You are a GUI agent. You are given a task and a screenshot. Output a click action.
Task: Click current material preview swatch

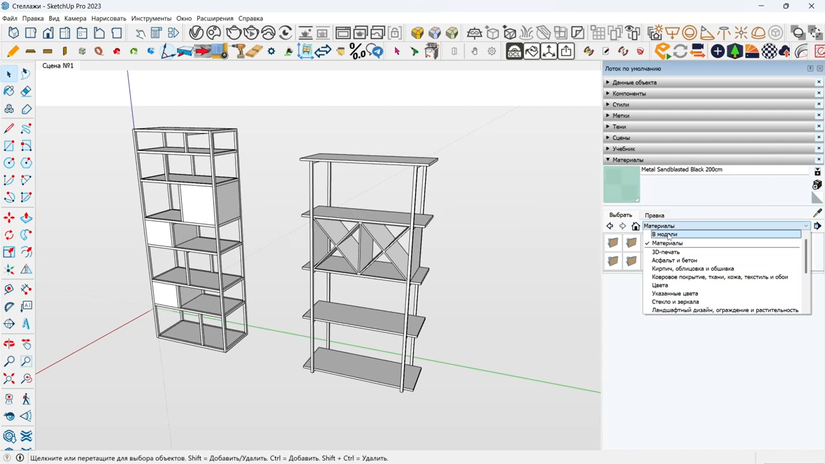tap(622, 185)
